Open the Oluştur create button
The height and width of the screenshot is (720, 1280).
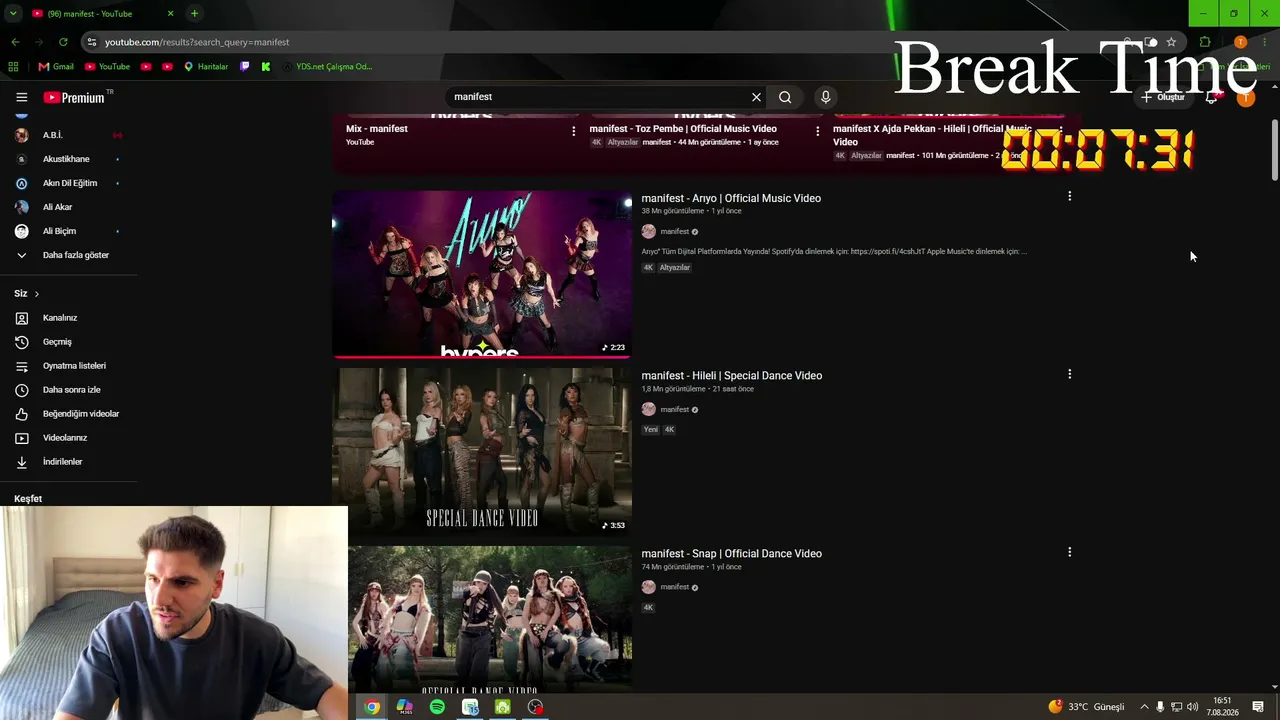1163,97
